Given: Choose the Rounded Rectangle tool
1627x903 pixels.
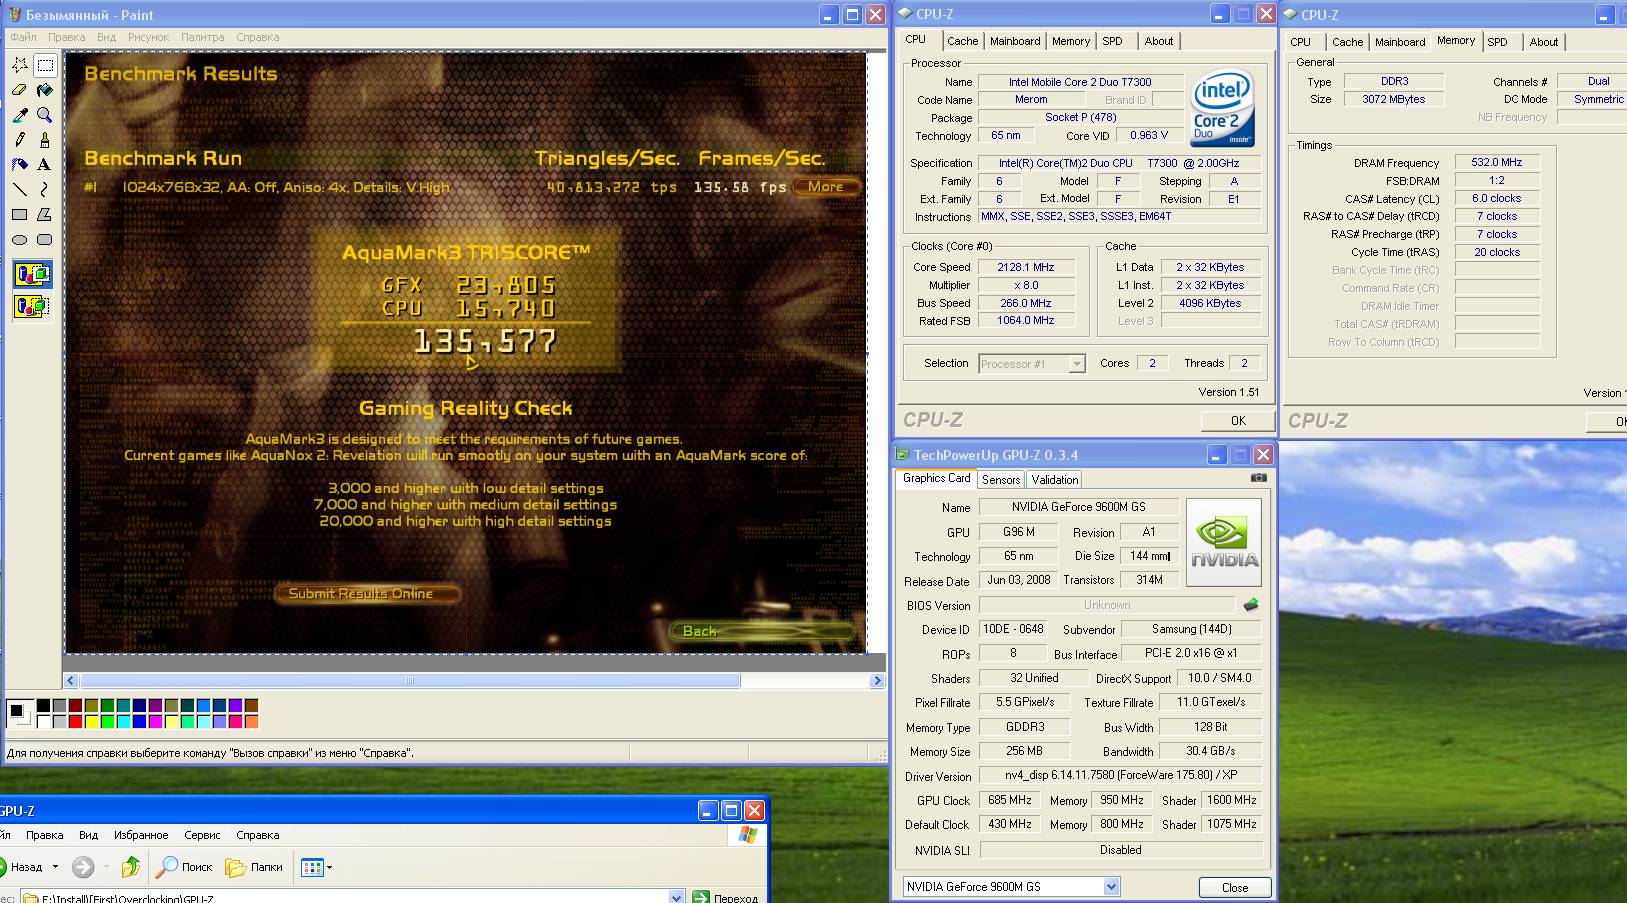Looking at the screenshot, I should coord(45,239).
